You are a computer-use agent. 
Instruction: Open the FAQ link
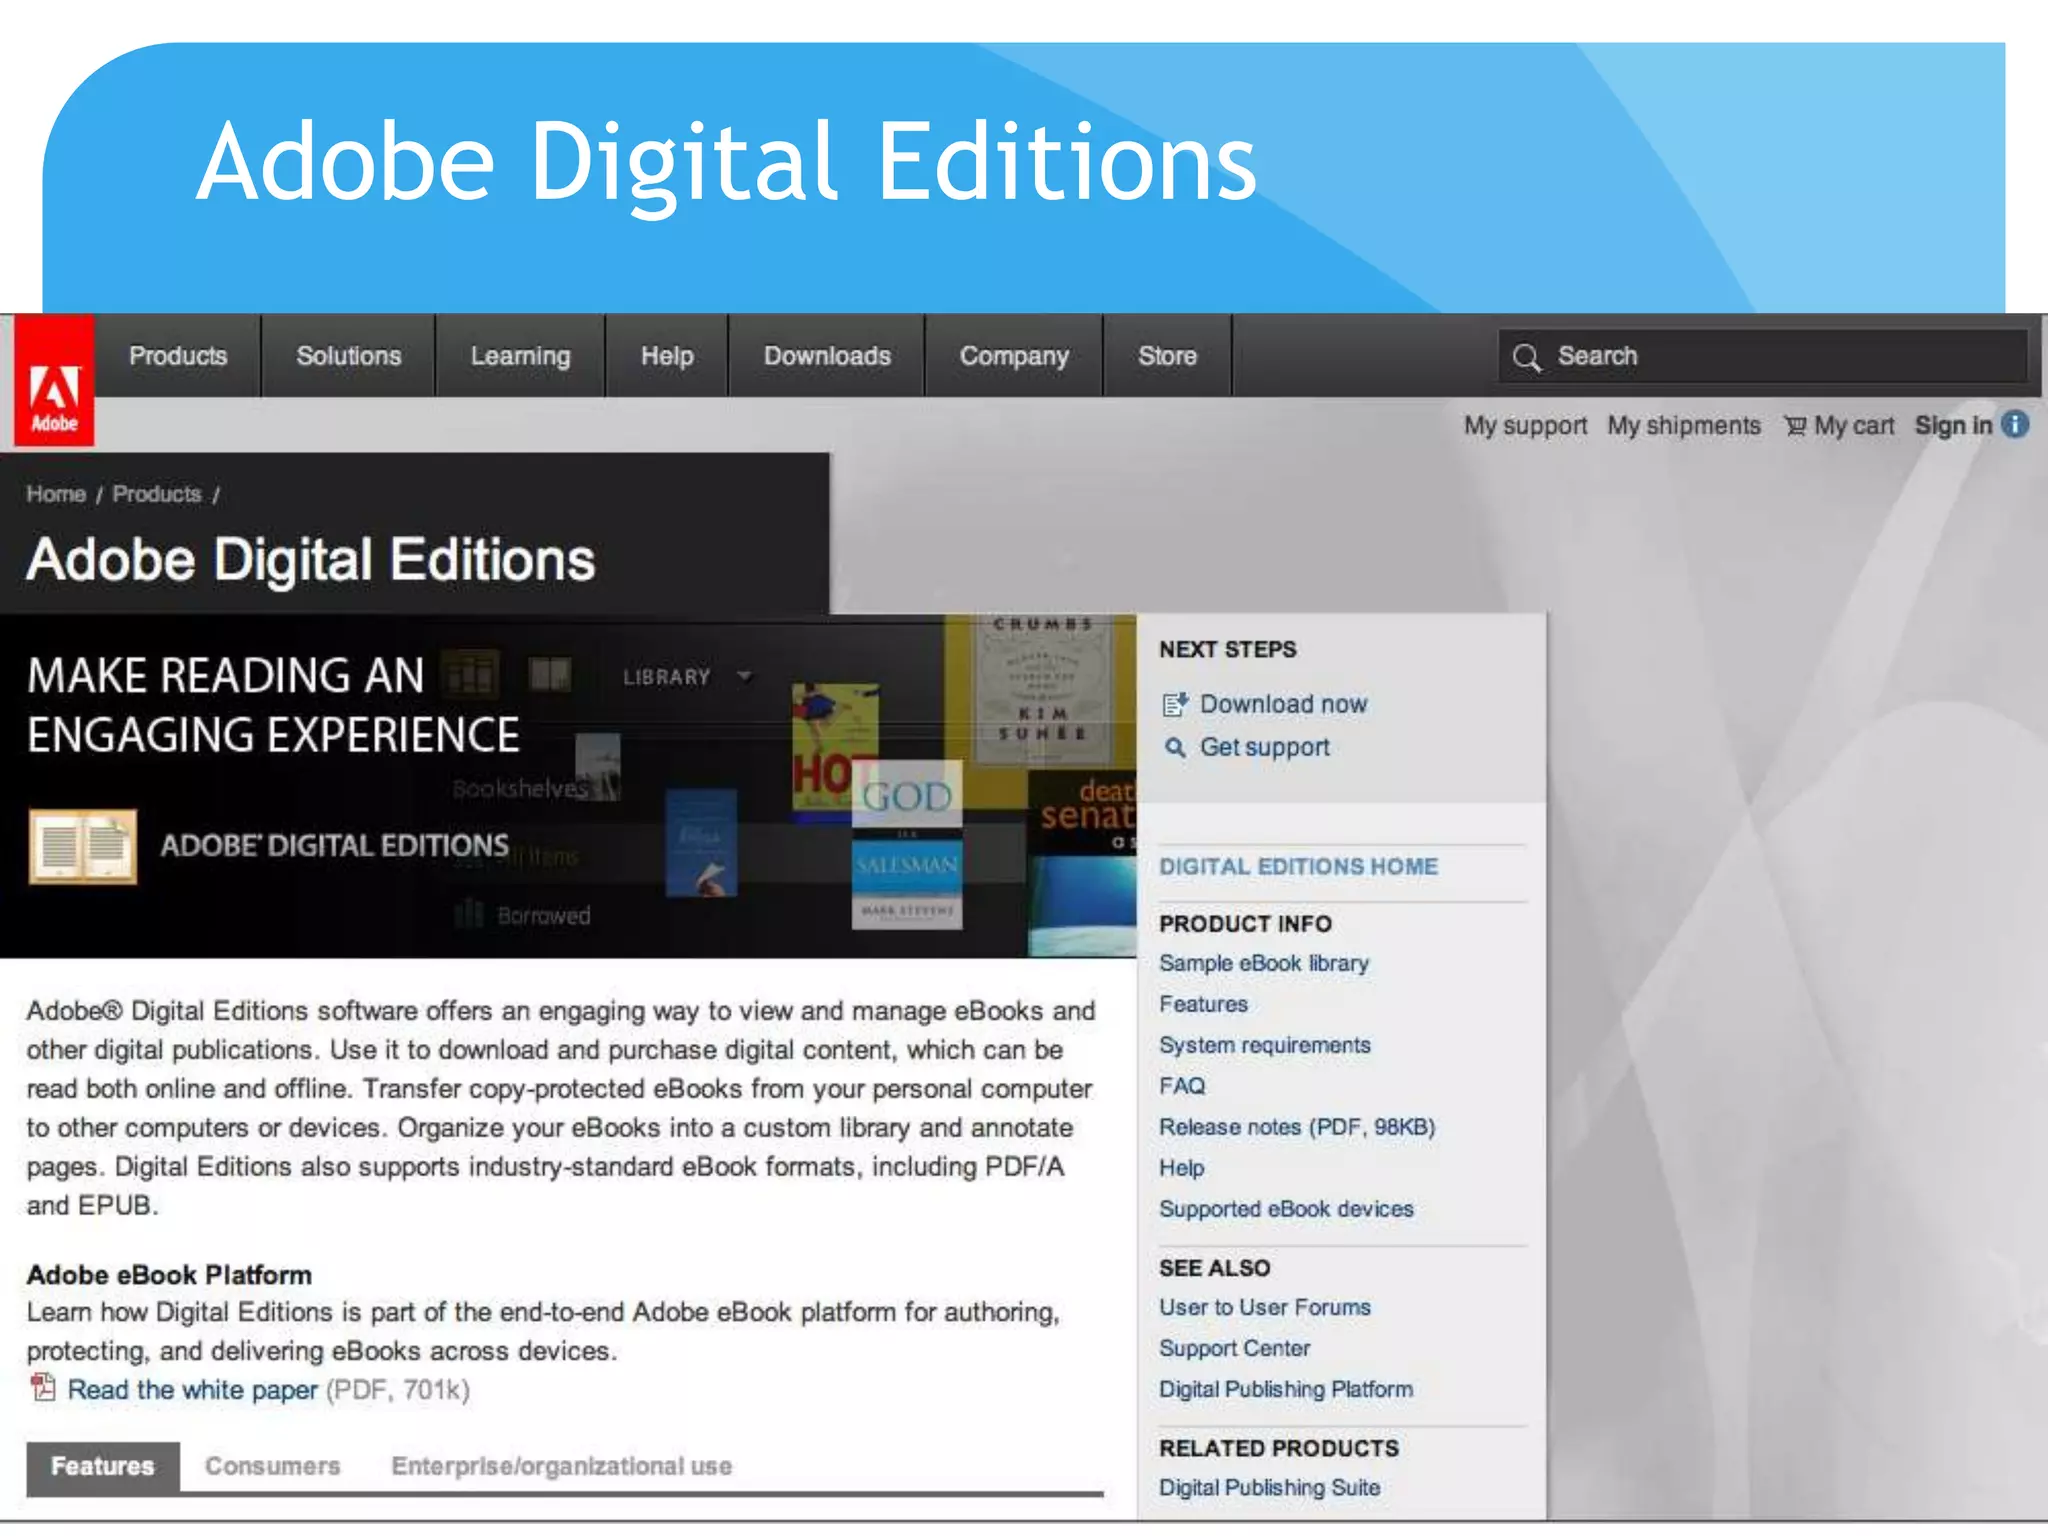[x=1182, y=1086]
